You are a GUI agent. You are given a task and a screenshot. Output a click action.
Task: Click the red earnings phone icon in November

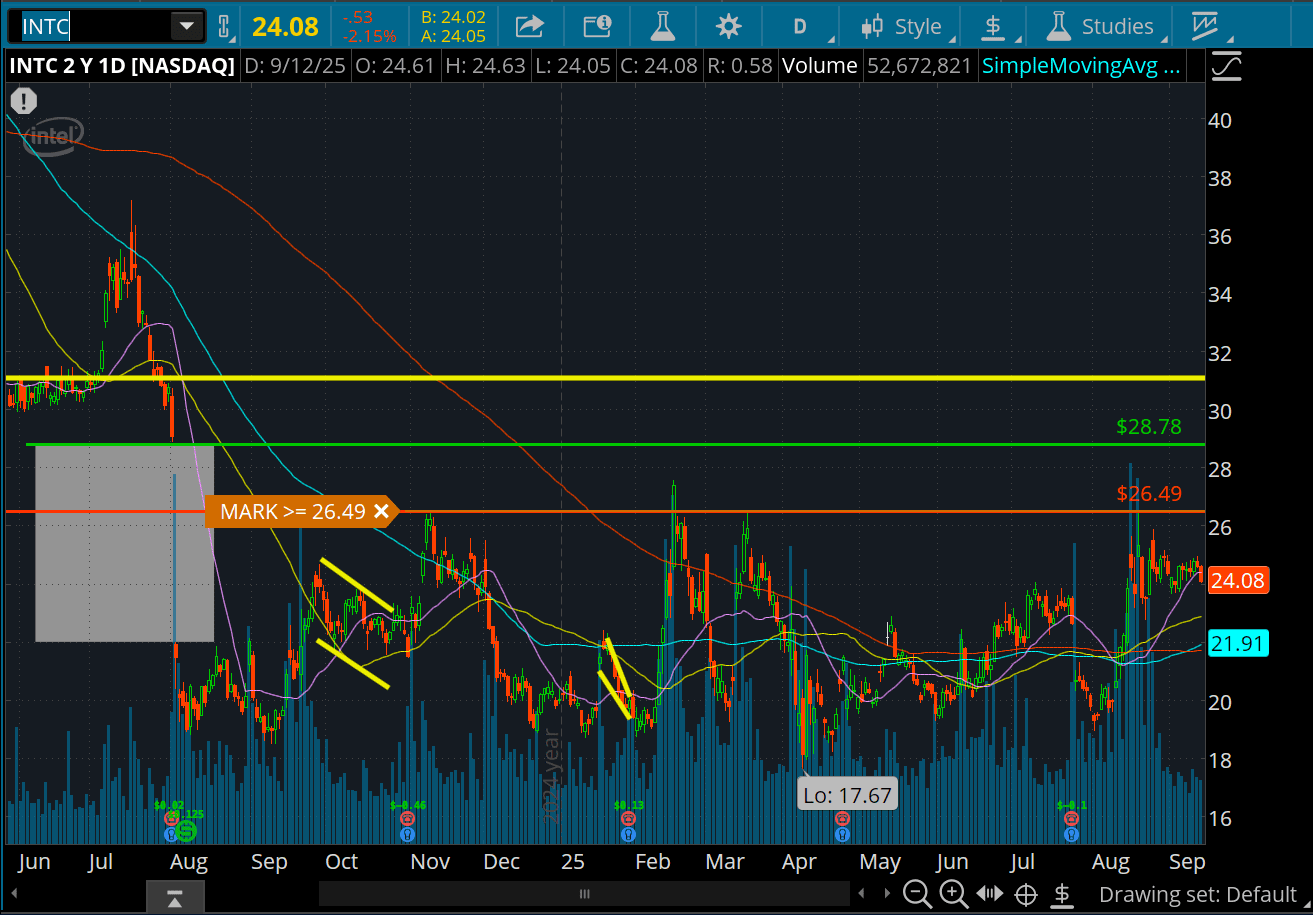coord(407,817)
